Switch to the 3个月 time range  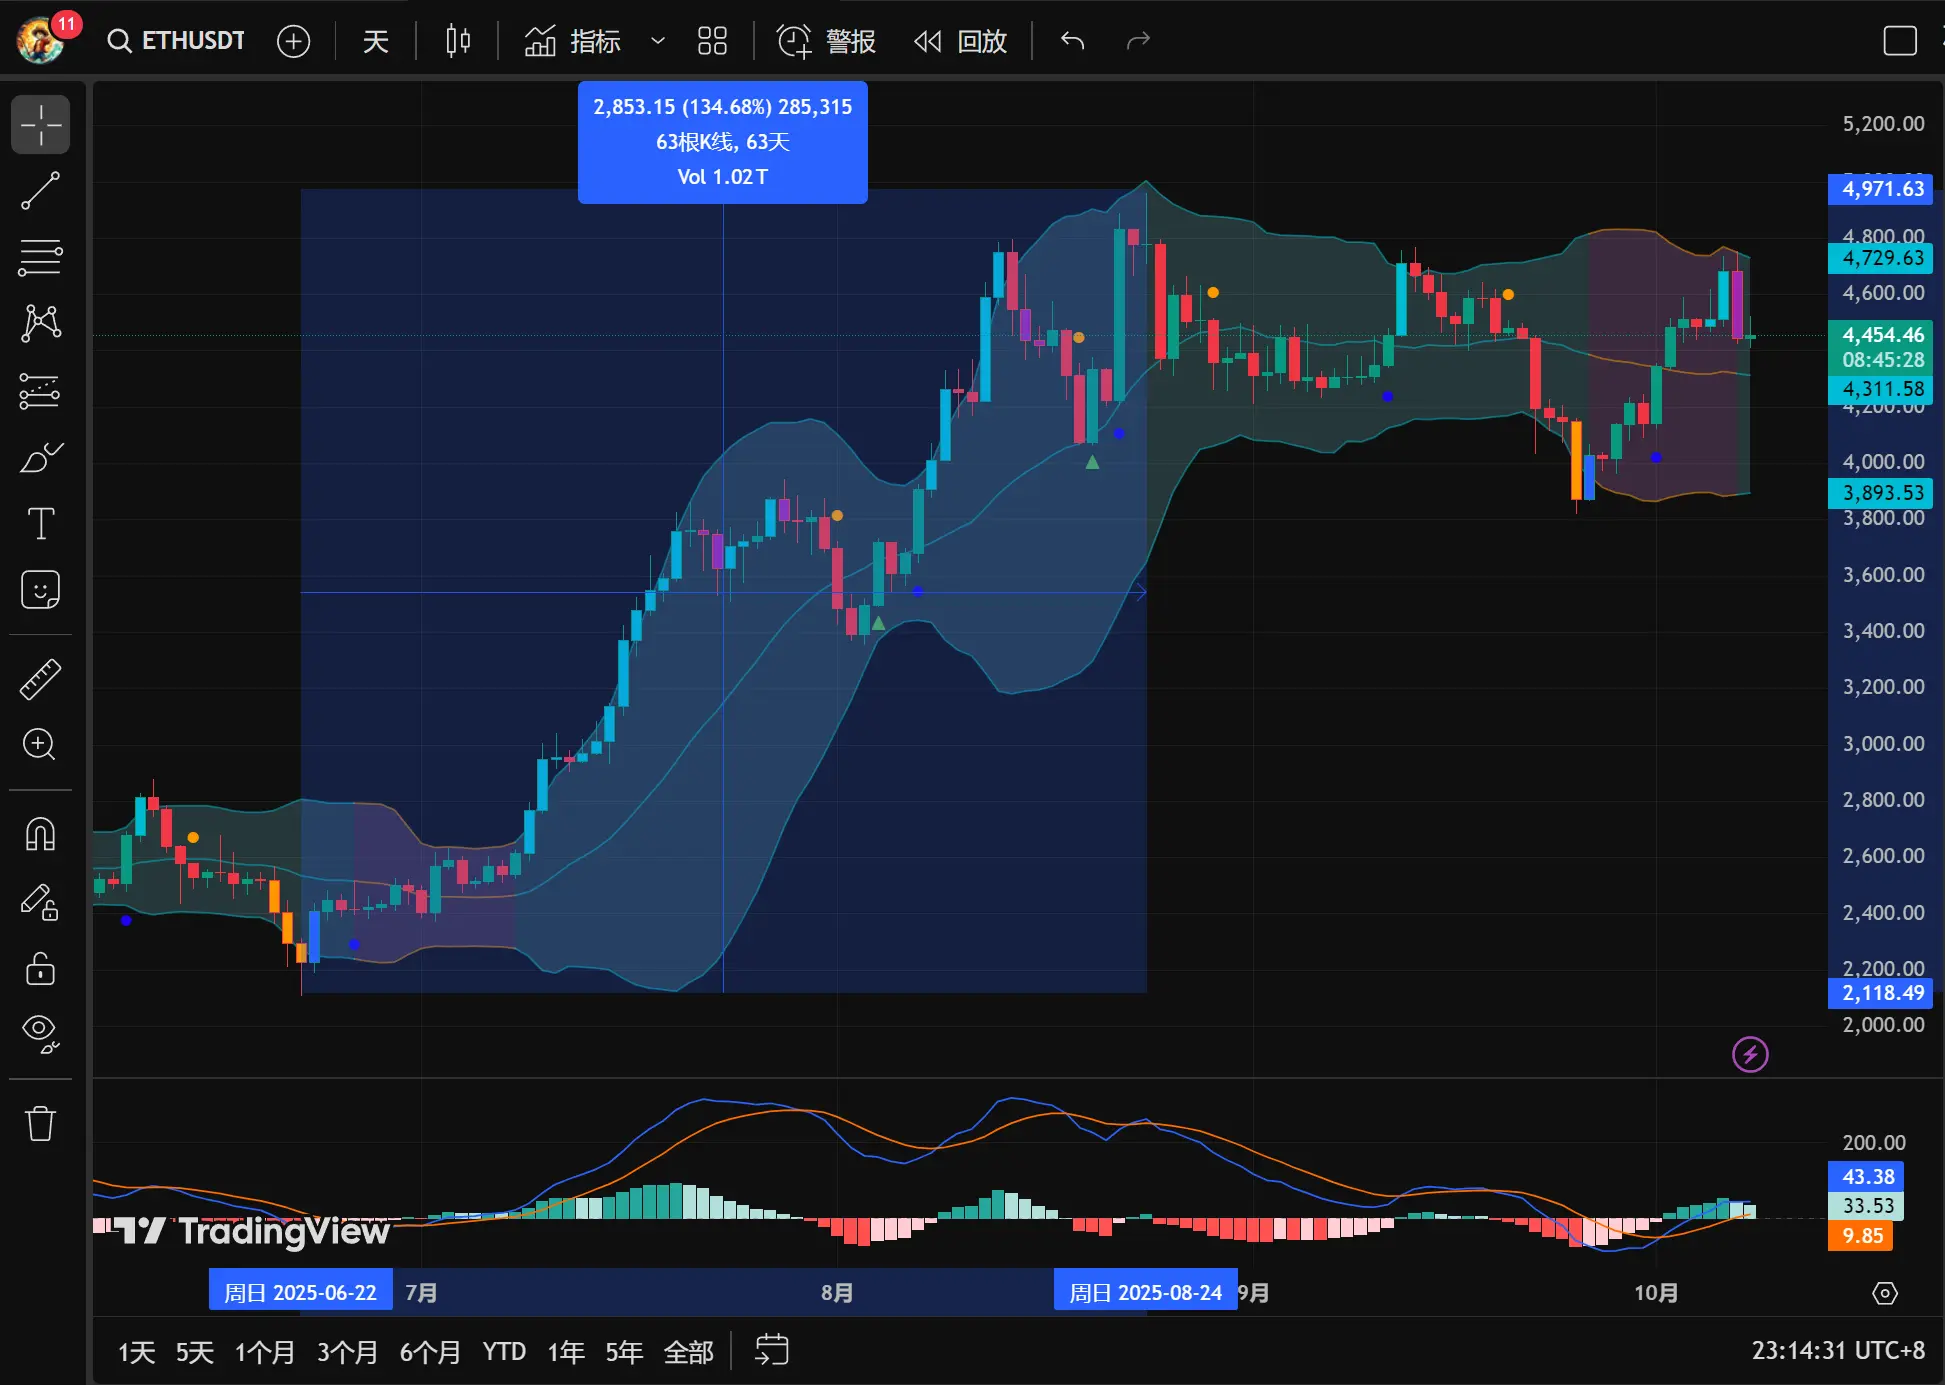[347, 1352]
